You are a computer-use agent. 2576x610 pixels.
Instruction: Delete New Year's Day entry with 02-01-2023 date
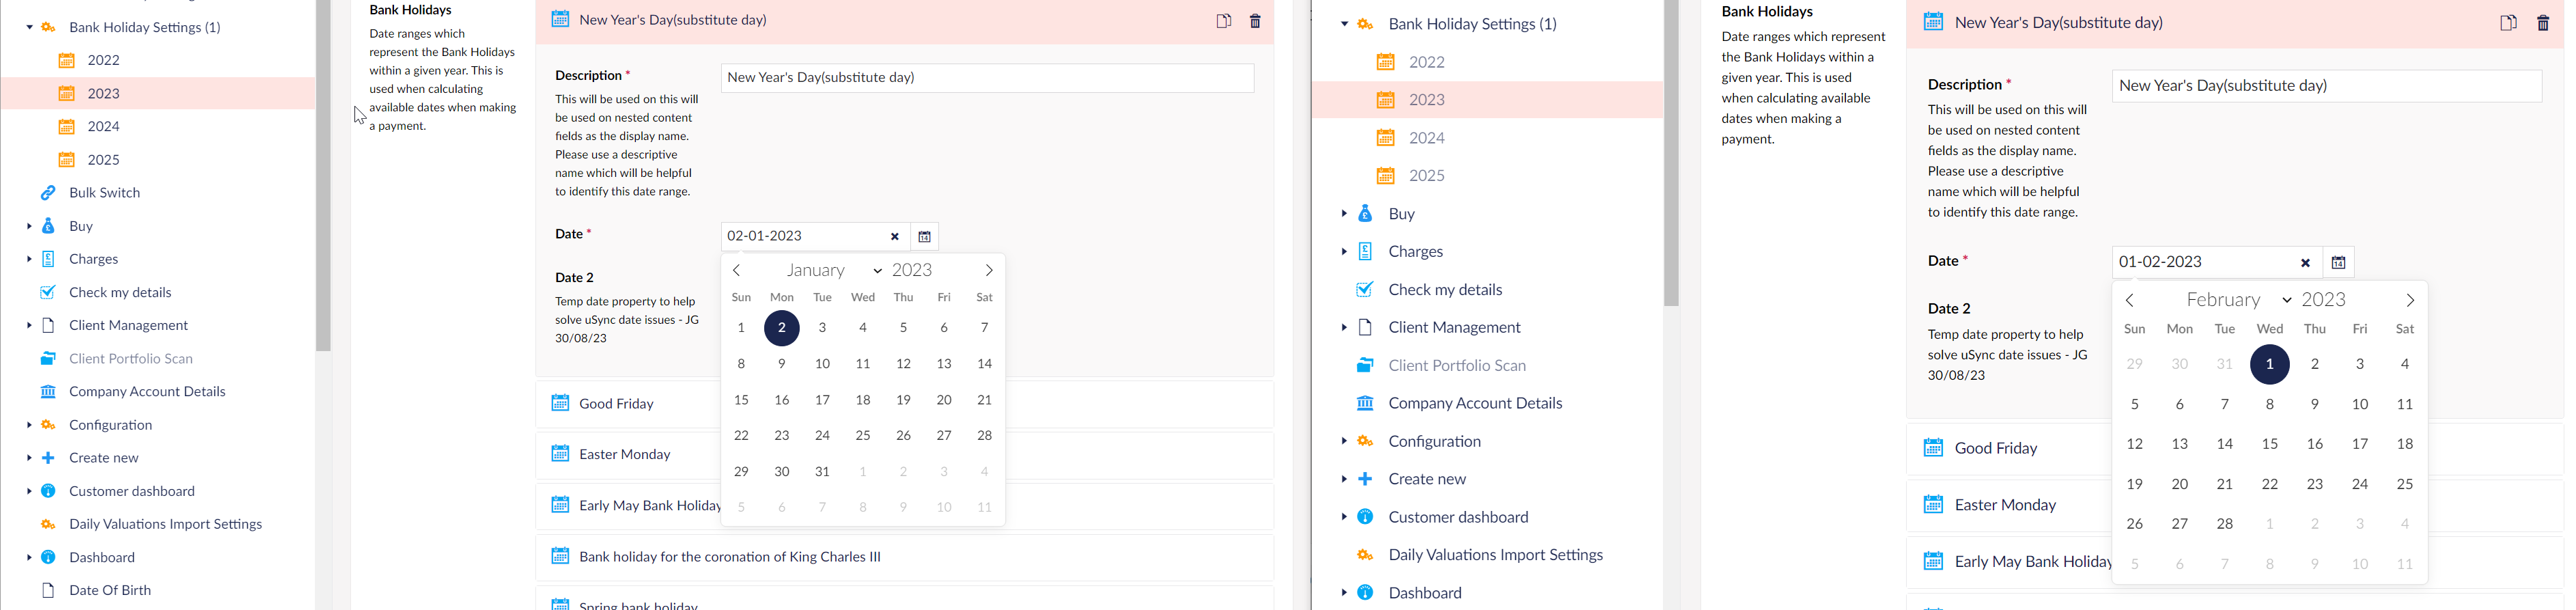click(1255, 20)
